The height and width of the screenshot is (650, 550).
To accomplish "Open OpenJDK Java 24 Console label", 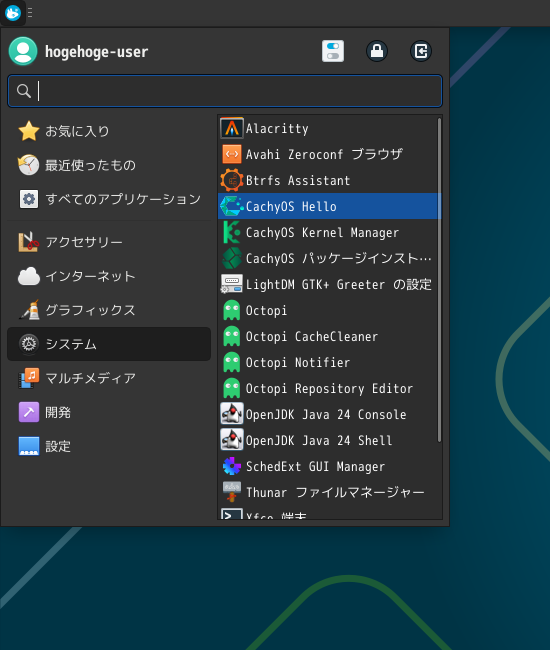I will point(326,415).
